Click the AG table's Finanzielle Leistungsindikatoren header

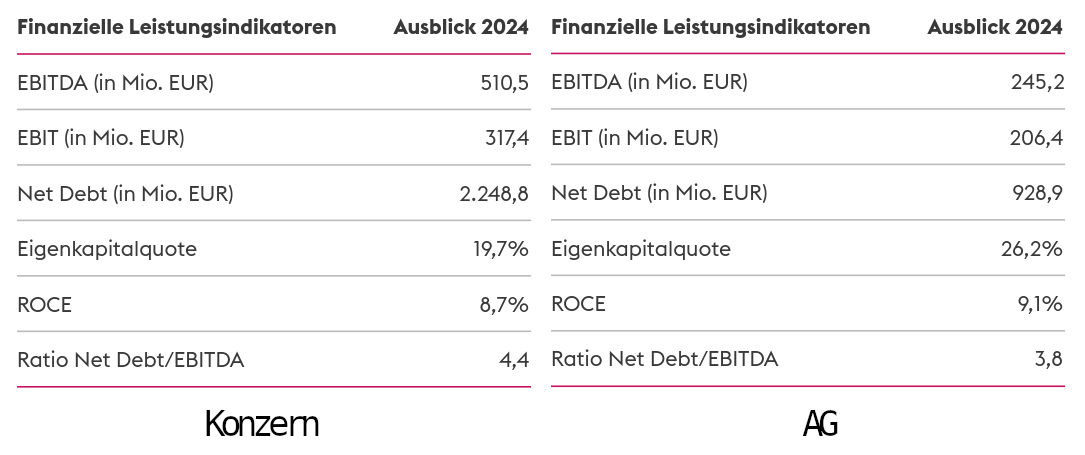[710, 28]
